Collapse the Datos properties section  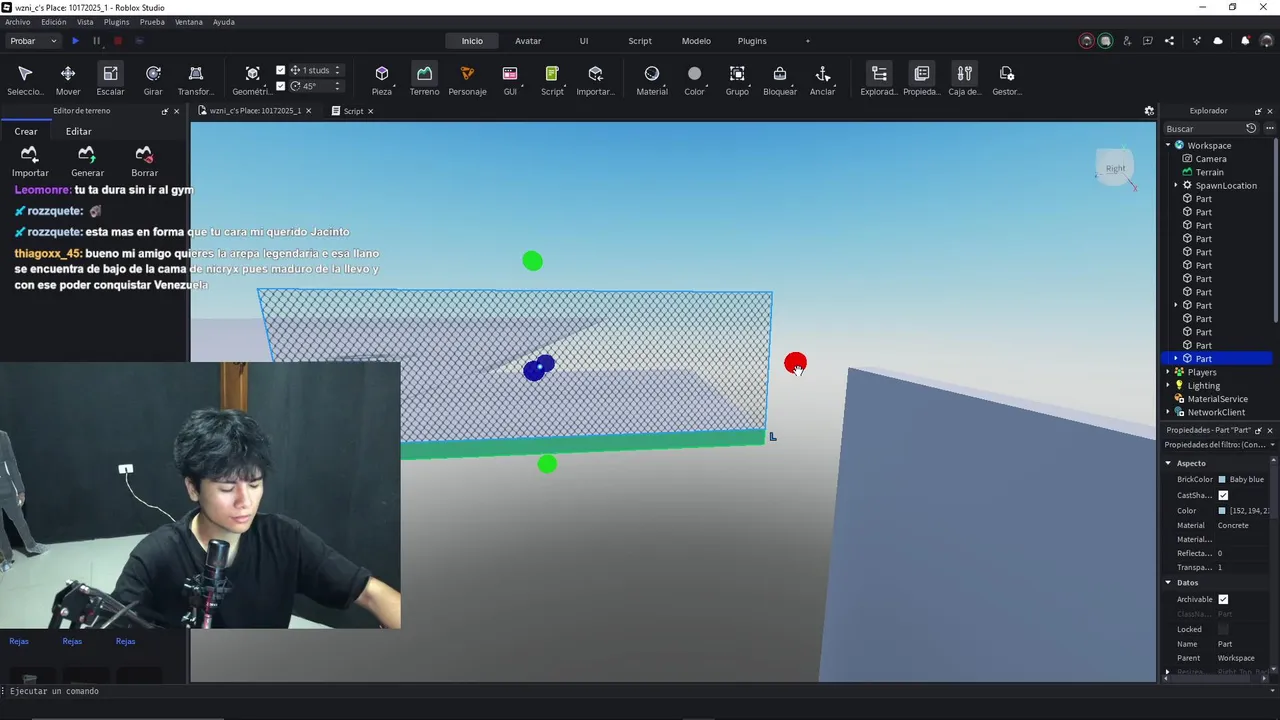(1168, 582)
